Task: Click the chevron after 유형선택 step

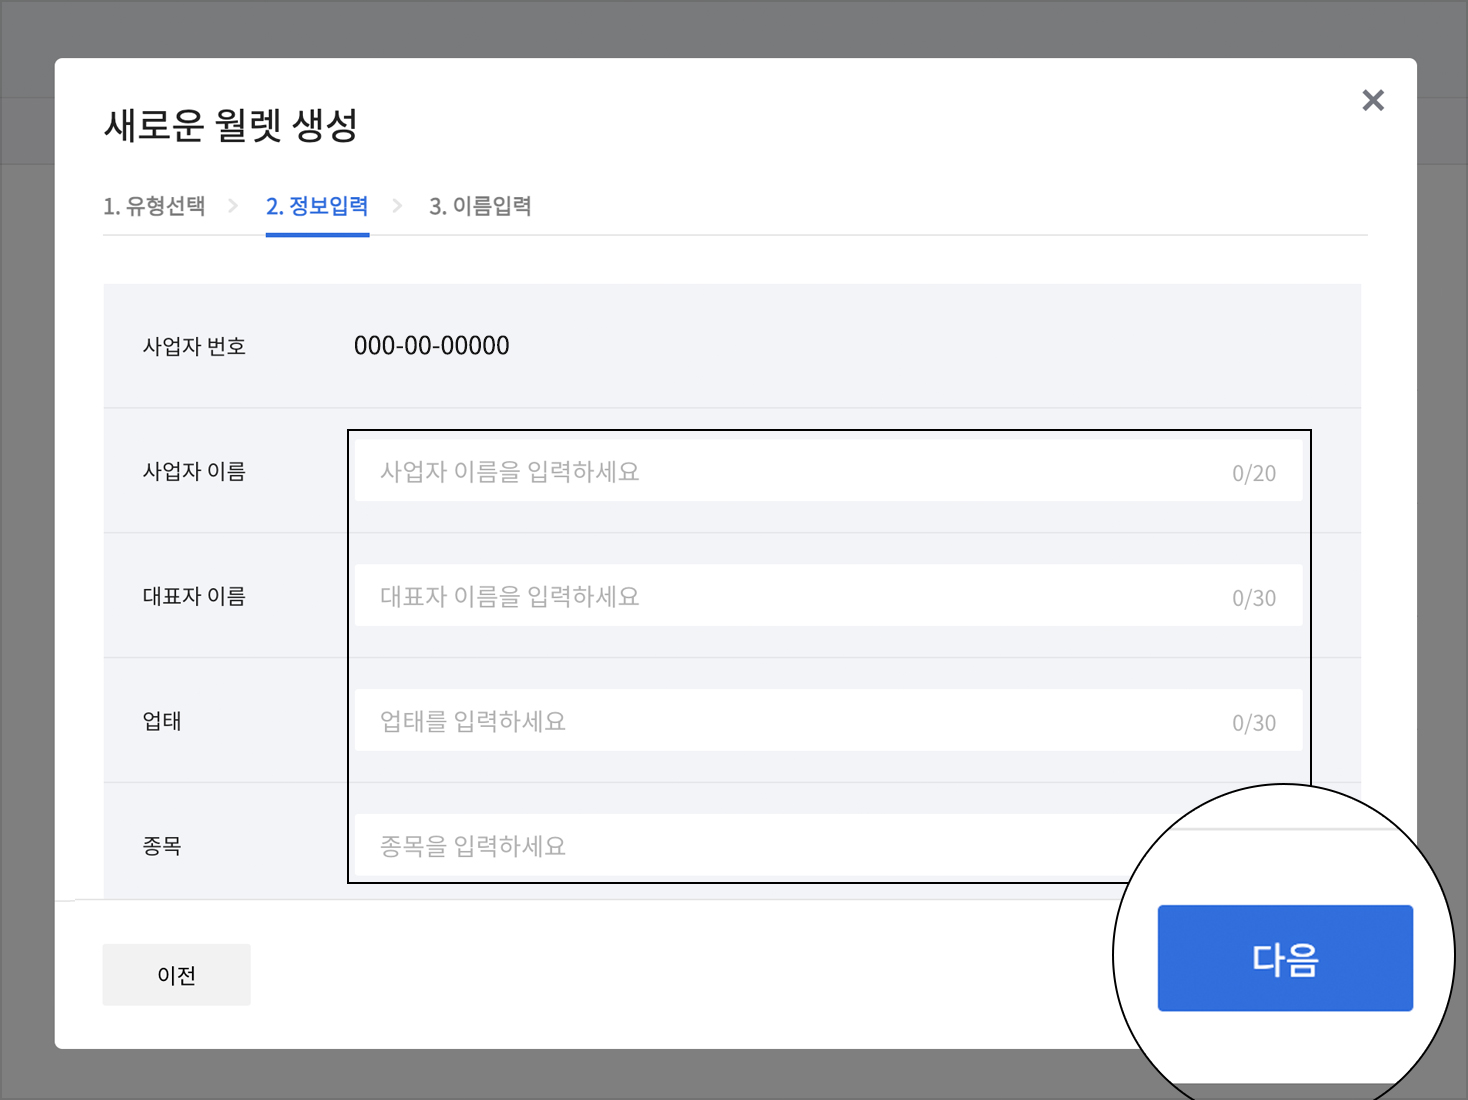Action: 233,206
